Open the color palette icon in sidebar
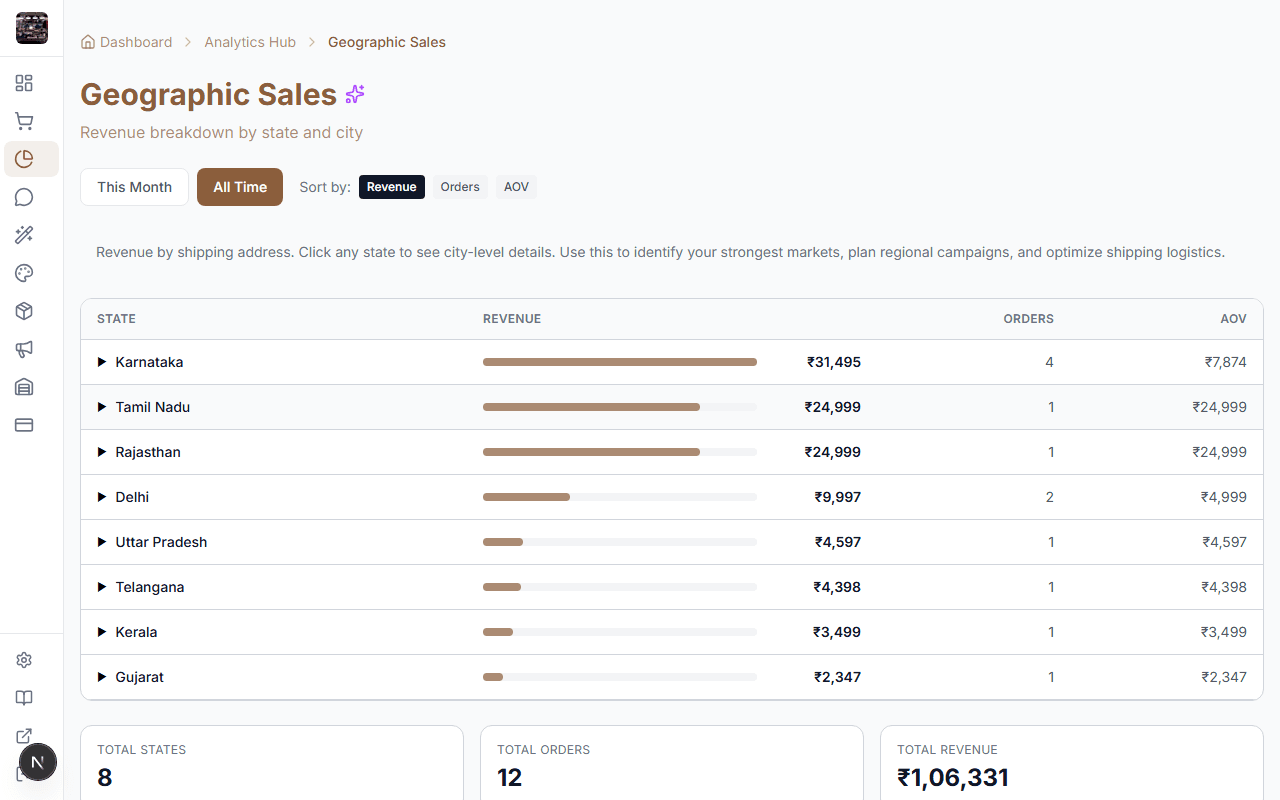Viewport: 1280px width, 800px height. pos(24,272)
